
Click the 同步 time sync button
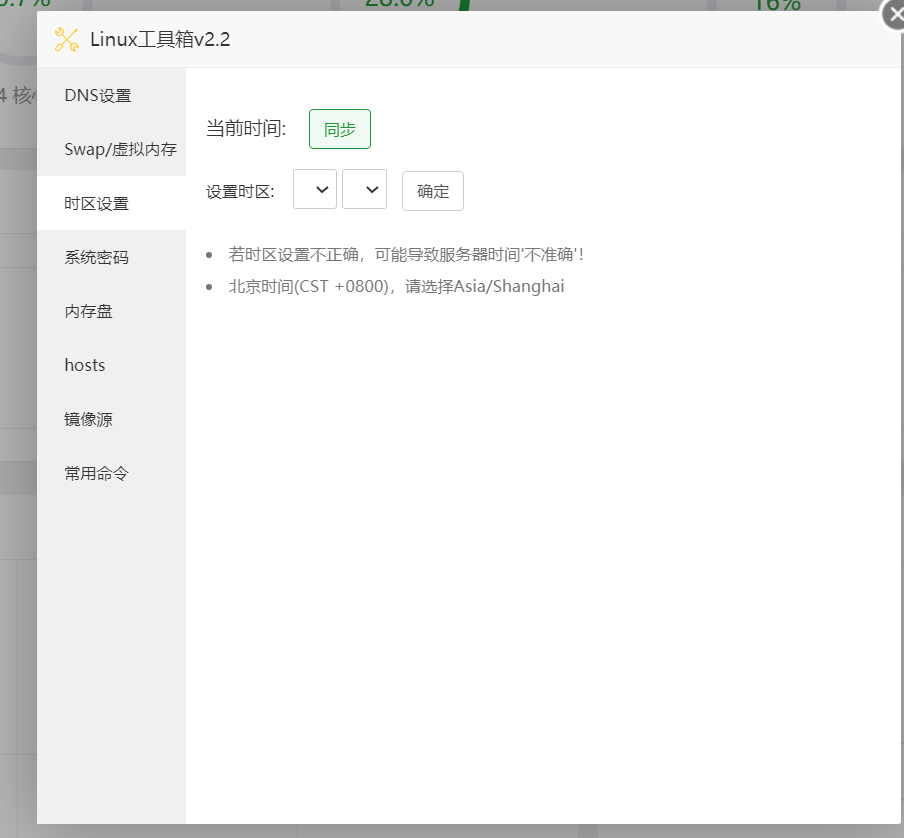pos(340,129)
